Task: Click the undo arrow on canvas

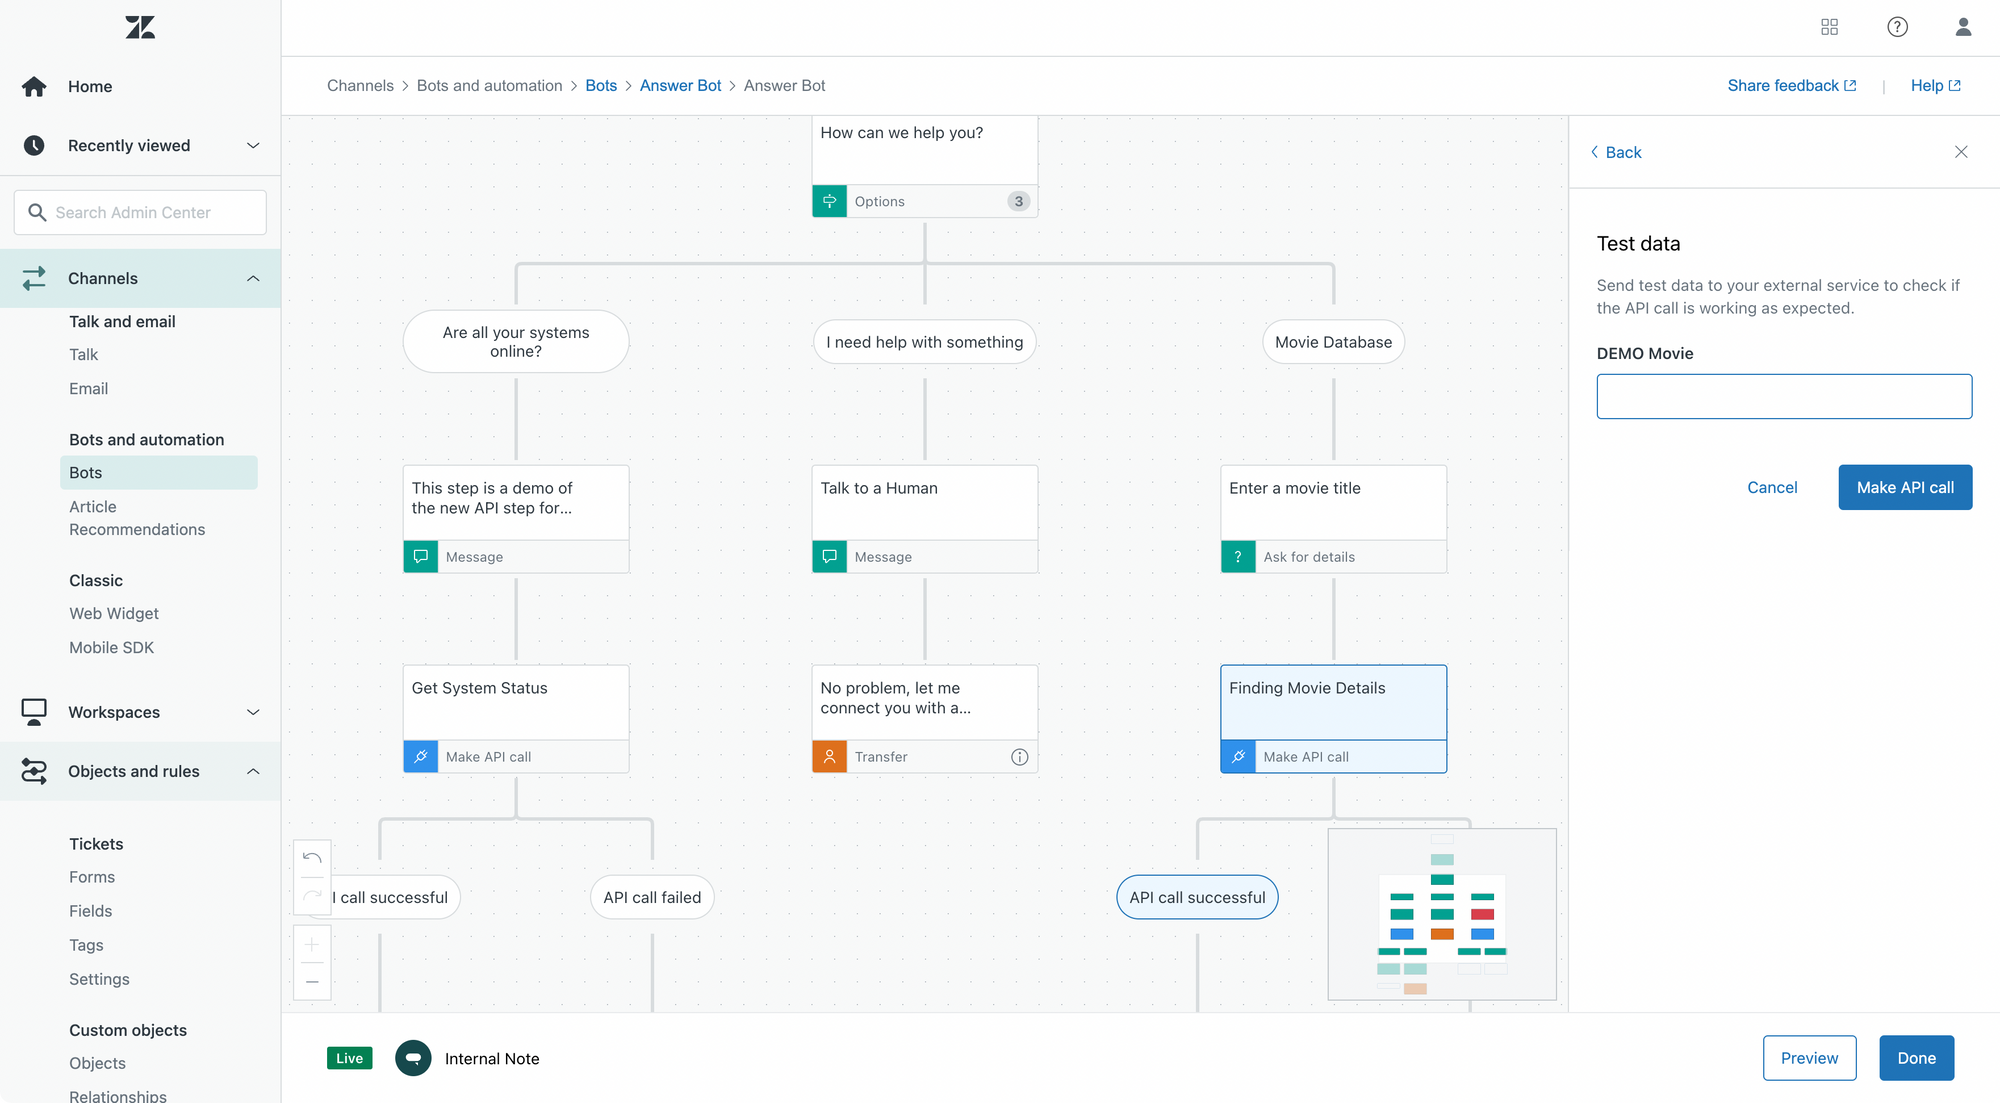Action: click(x=312, y=858)
